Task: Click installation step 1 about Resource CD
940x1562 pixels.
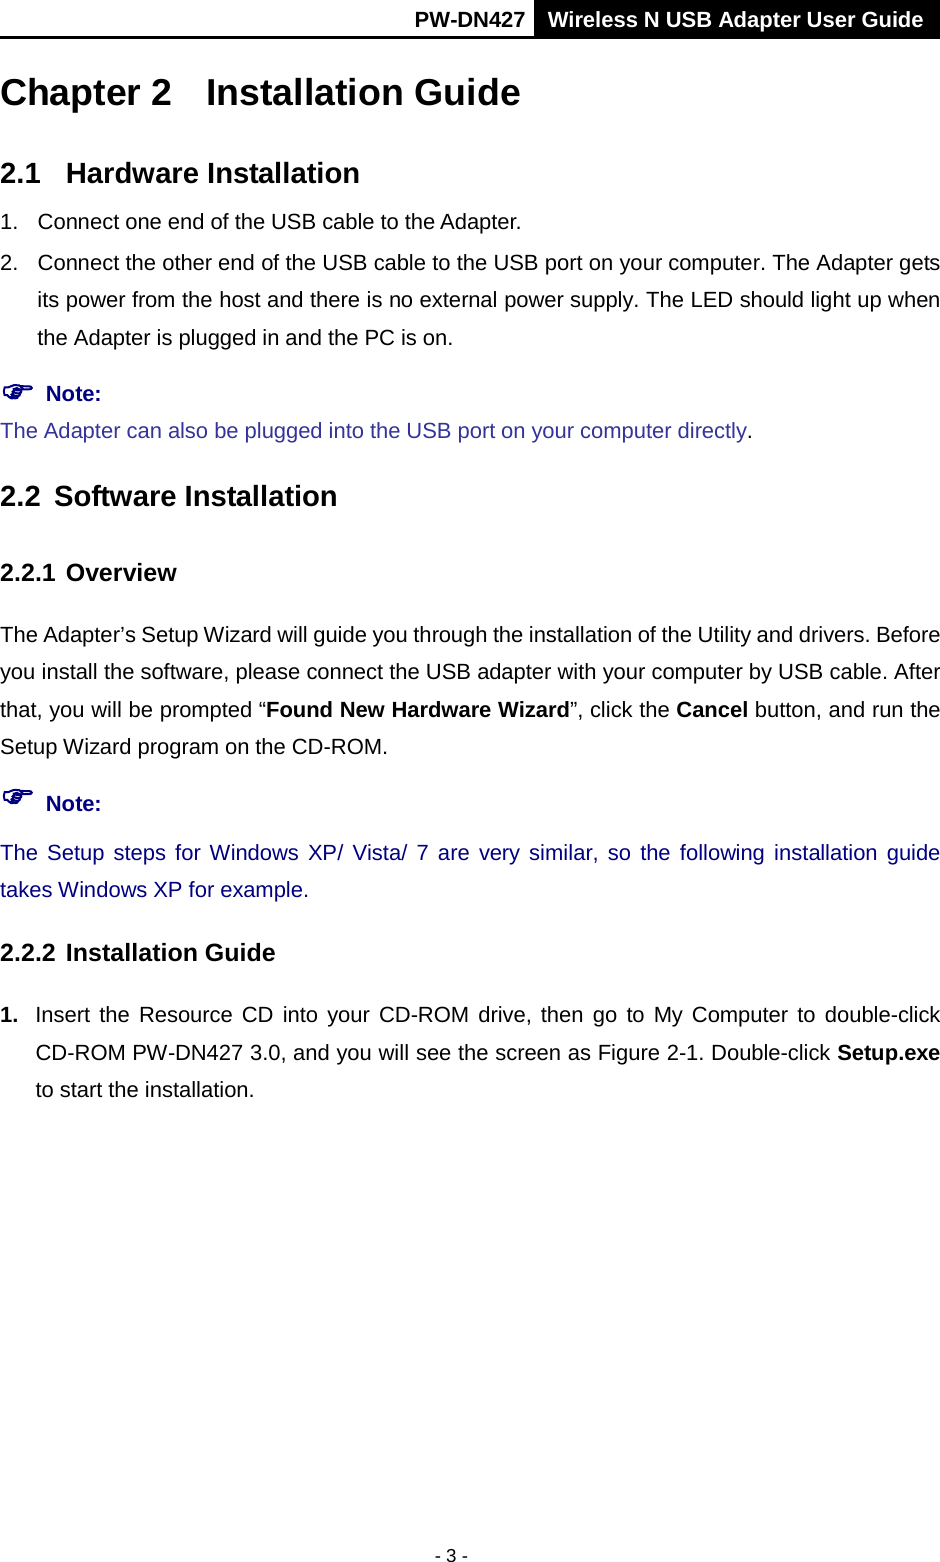Action: point(470,1052)
